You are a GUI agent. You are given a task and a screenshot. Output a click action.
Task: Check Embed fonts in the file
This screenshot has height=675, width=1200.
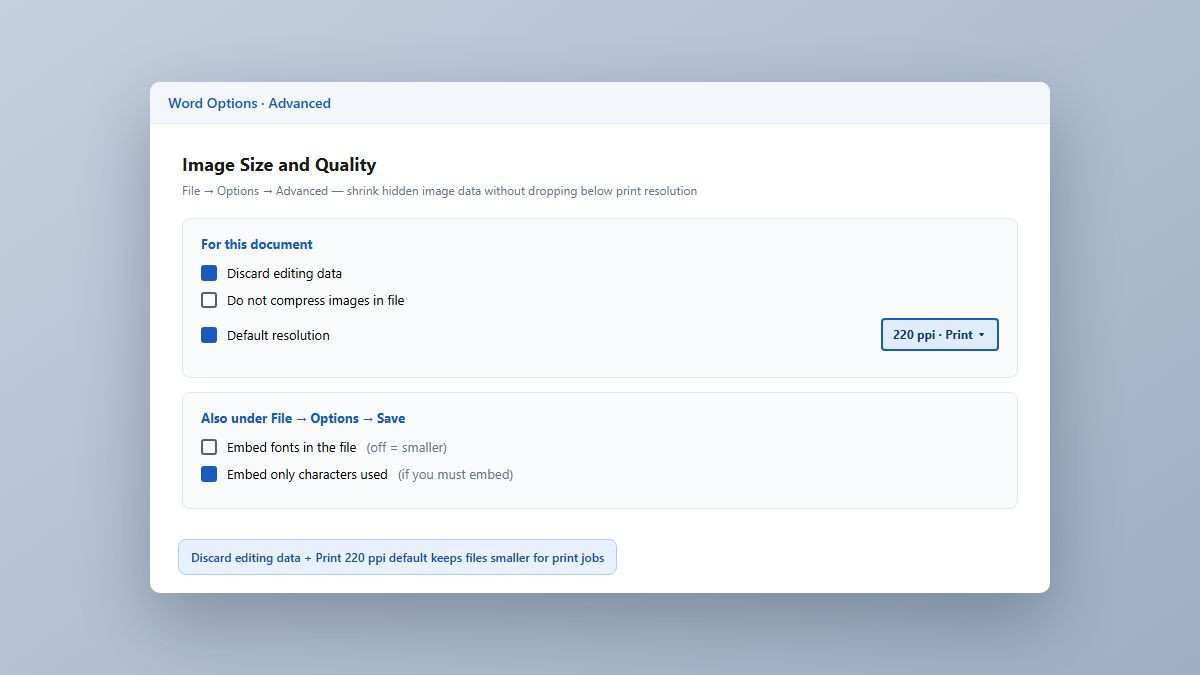[x=209, y=447]
